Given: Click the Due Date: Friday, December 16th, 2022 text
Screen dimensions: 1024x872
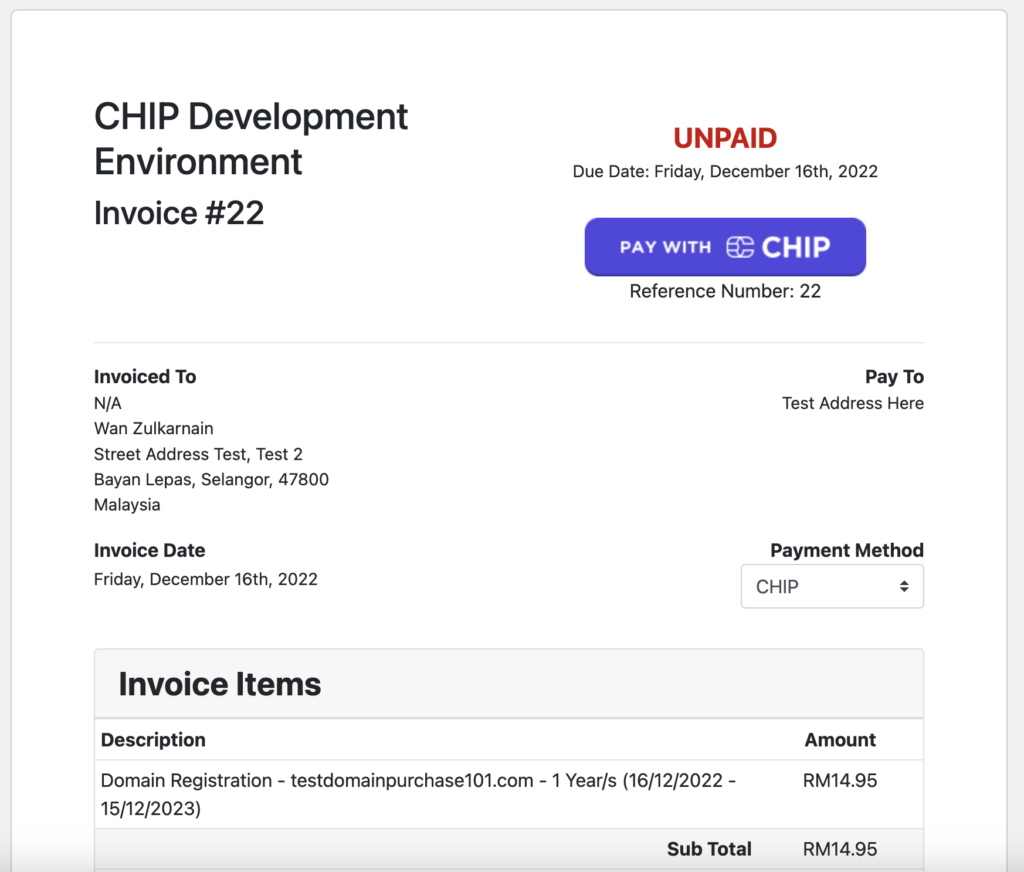Looking at the screenshot, I should [725, 171].
